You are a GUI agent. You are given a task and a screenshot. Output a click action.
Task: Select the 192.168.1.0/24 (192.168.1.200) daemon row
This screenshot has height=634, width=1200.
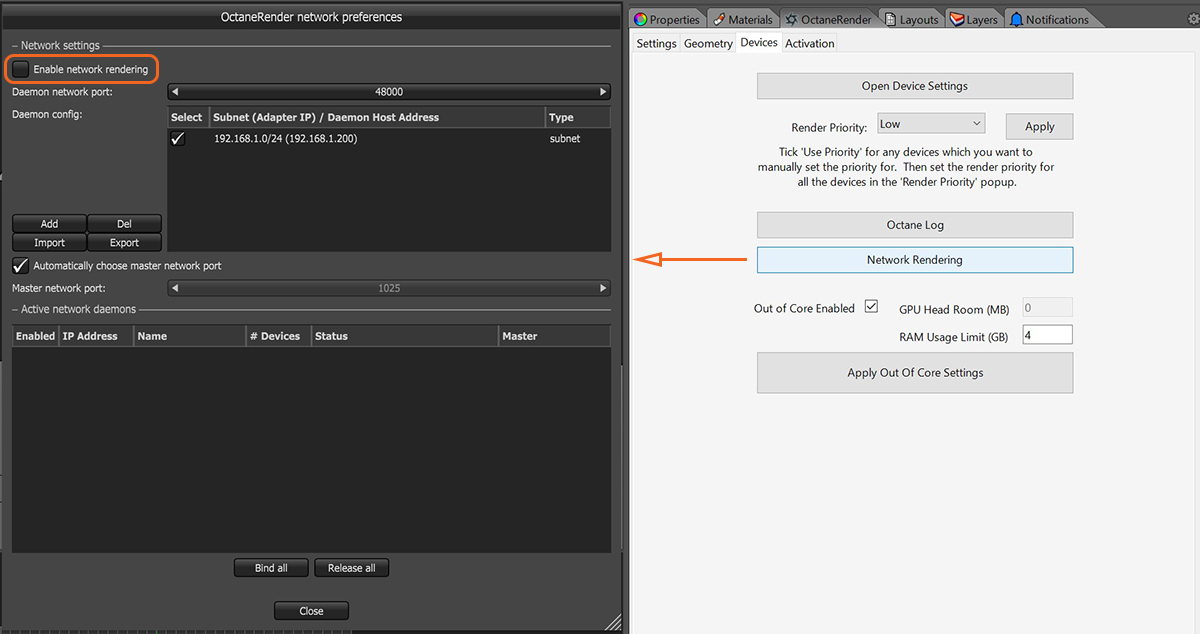(388, 139)
